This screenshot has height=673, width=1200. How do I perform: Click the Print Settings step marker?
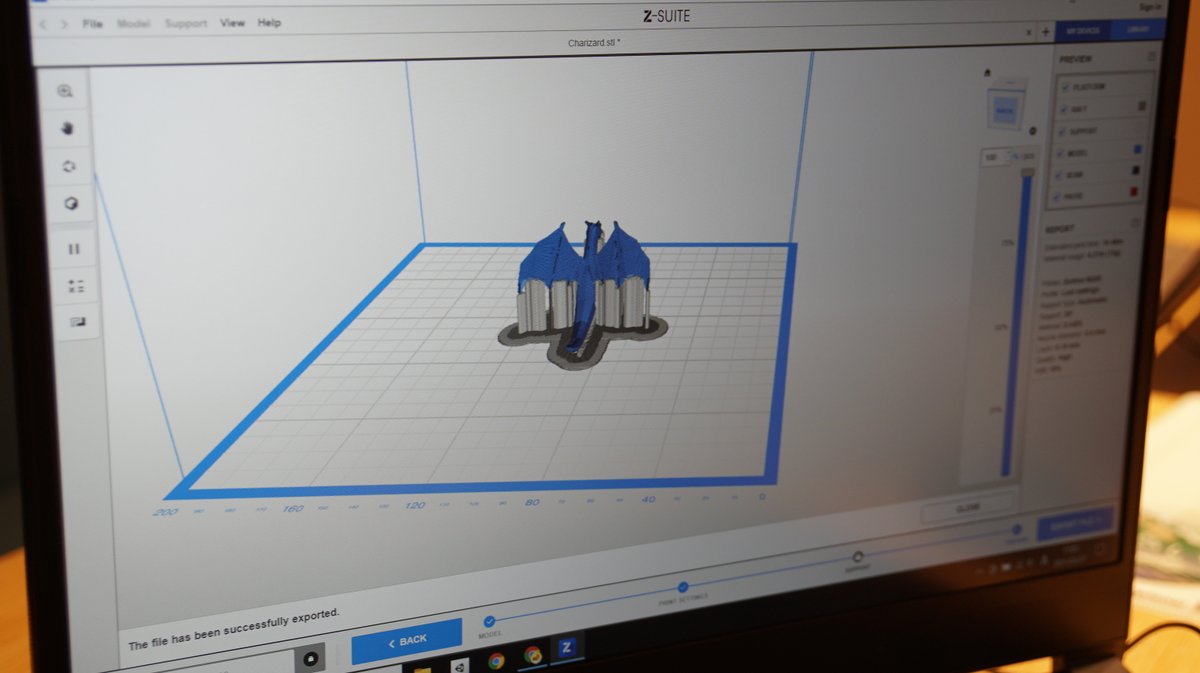point(683,587)
